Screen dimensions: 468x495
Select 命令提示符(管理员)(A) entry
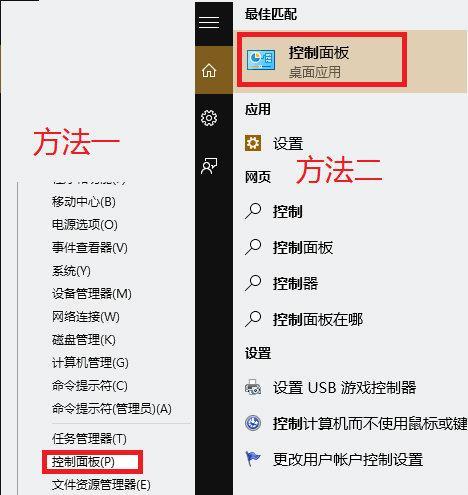coord(111,409)
